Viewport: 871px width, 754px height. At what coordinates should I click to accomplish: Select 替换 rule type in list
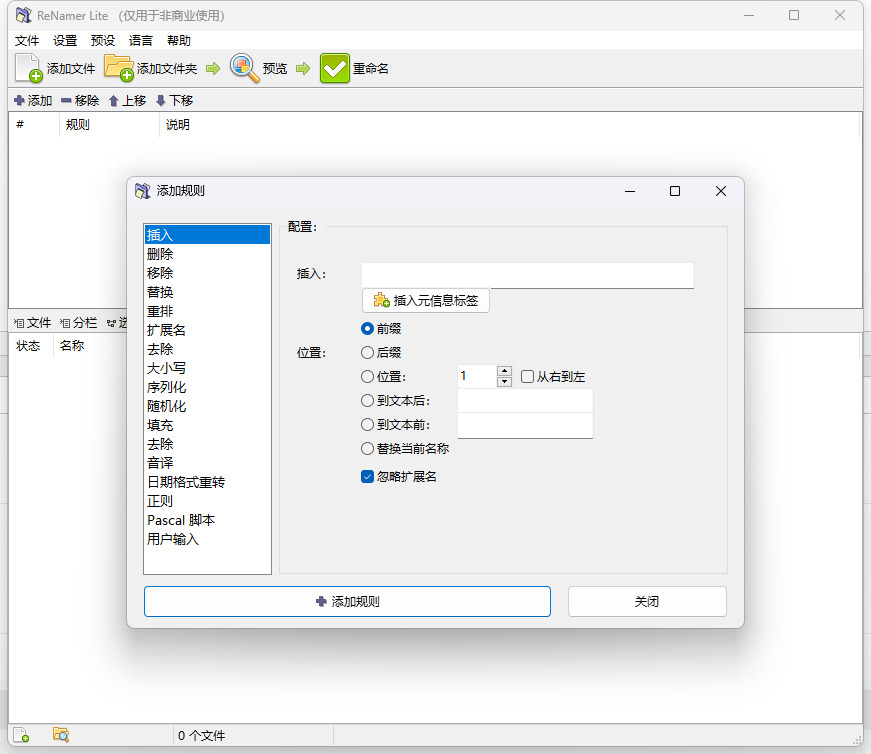(x=207, y=292)
